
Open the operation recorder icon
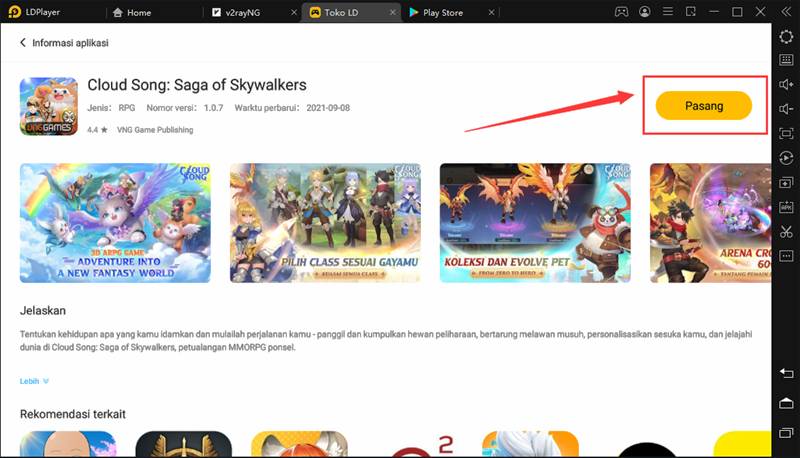pyautogui.click(x=786, y=158)
